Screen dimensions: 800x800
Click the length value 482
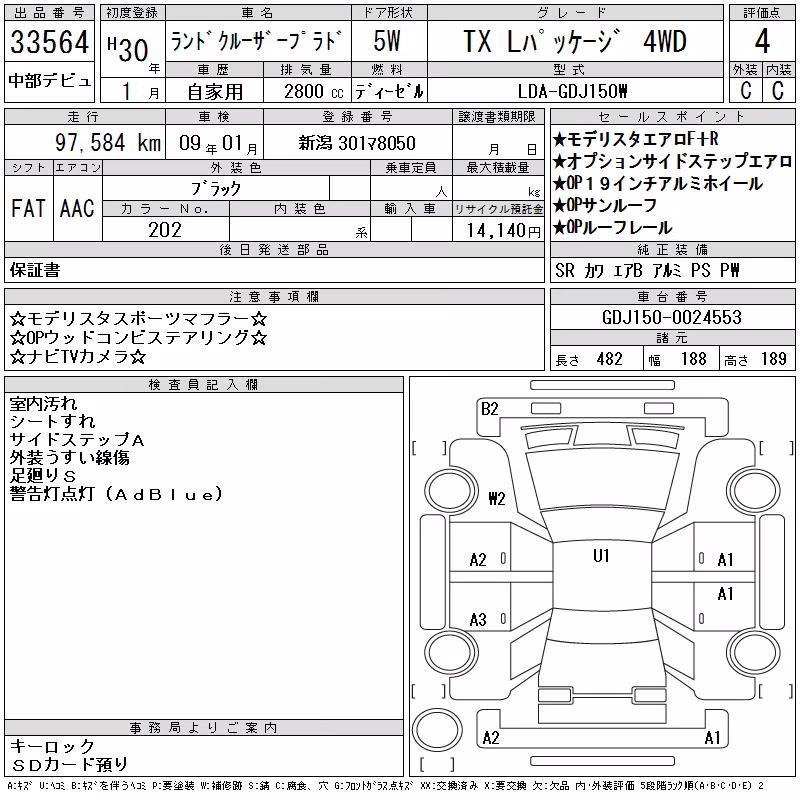coord(610,359)
